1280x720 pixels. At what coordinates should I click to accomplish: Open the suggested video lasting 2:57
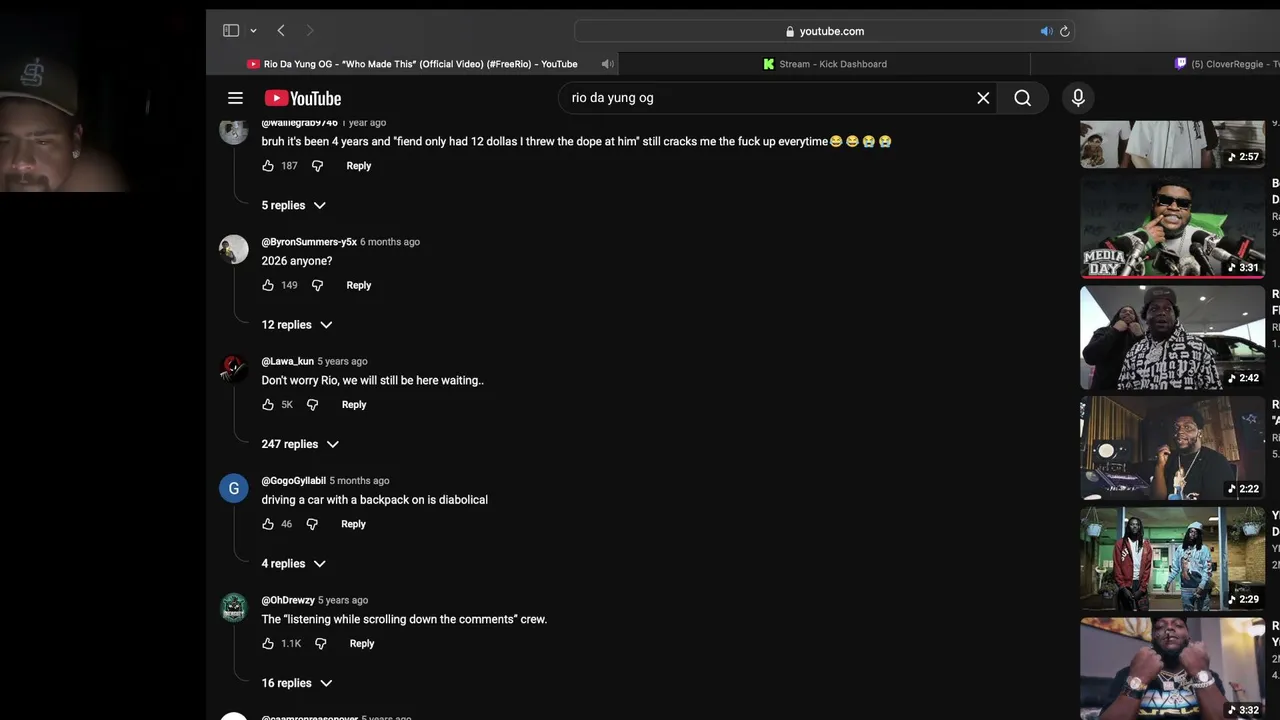click(x=1172, y=144)
